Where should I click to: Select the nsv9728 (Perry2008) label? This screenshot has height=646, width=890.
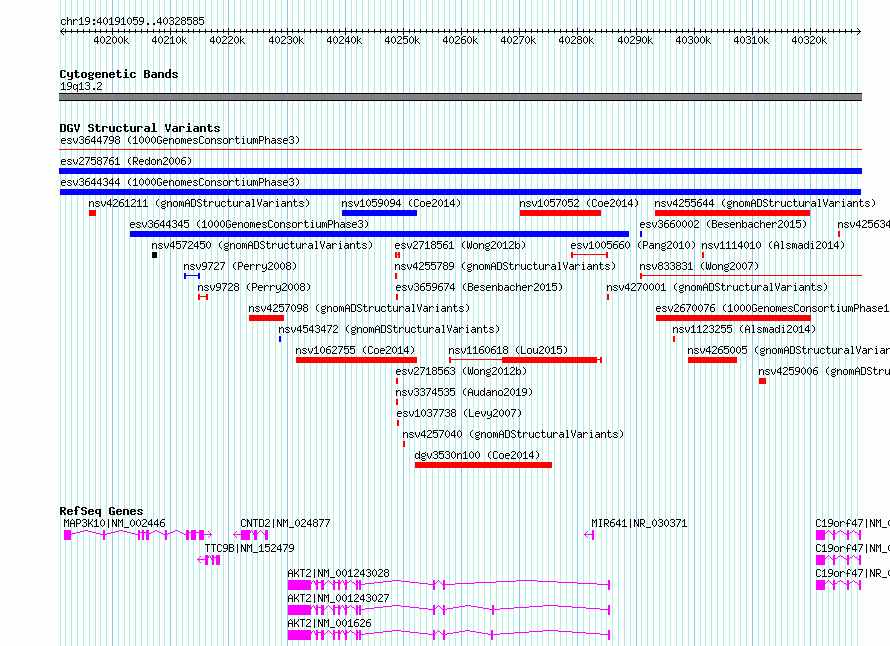click(x=254, y=287)
